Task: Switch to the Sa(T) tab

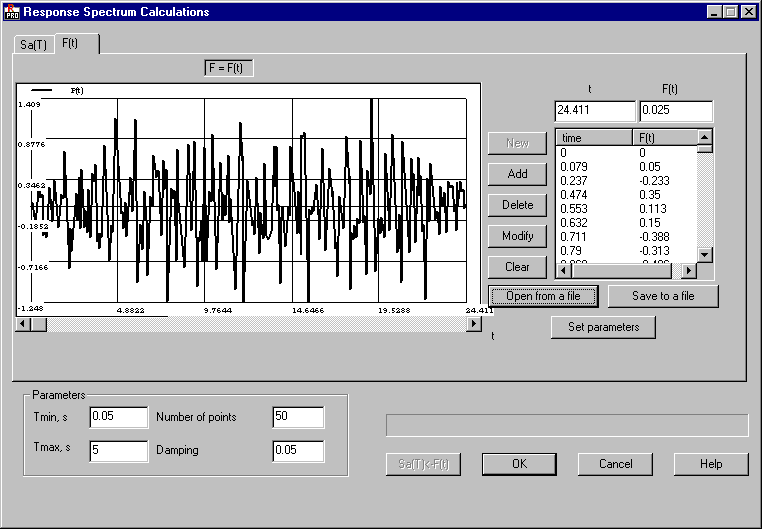Action: coord(34,45)
